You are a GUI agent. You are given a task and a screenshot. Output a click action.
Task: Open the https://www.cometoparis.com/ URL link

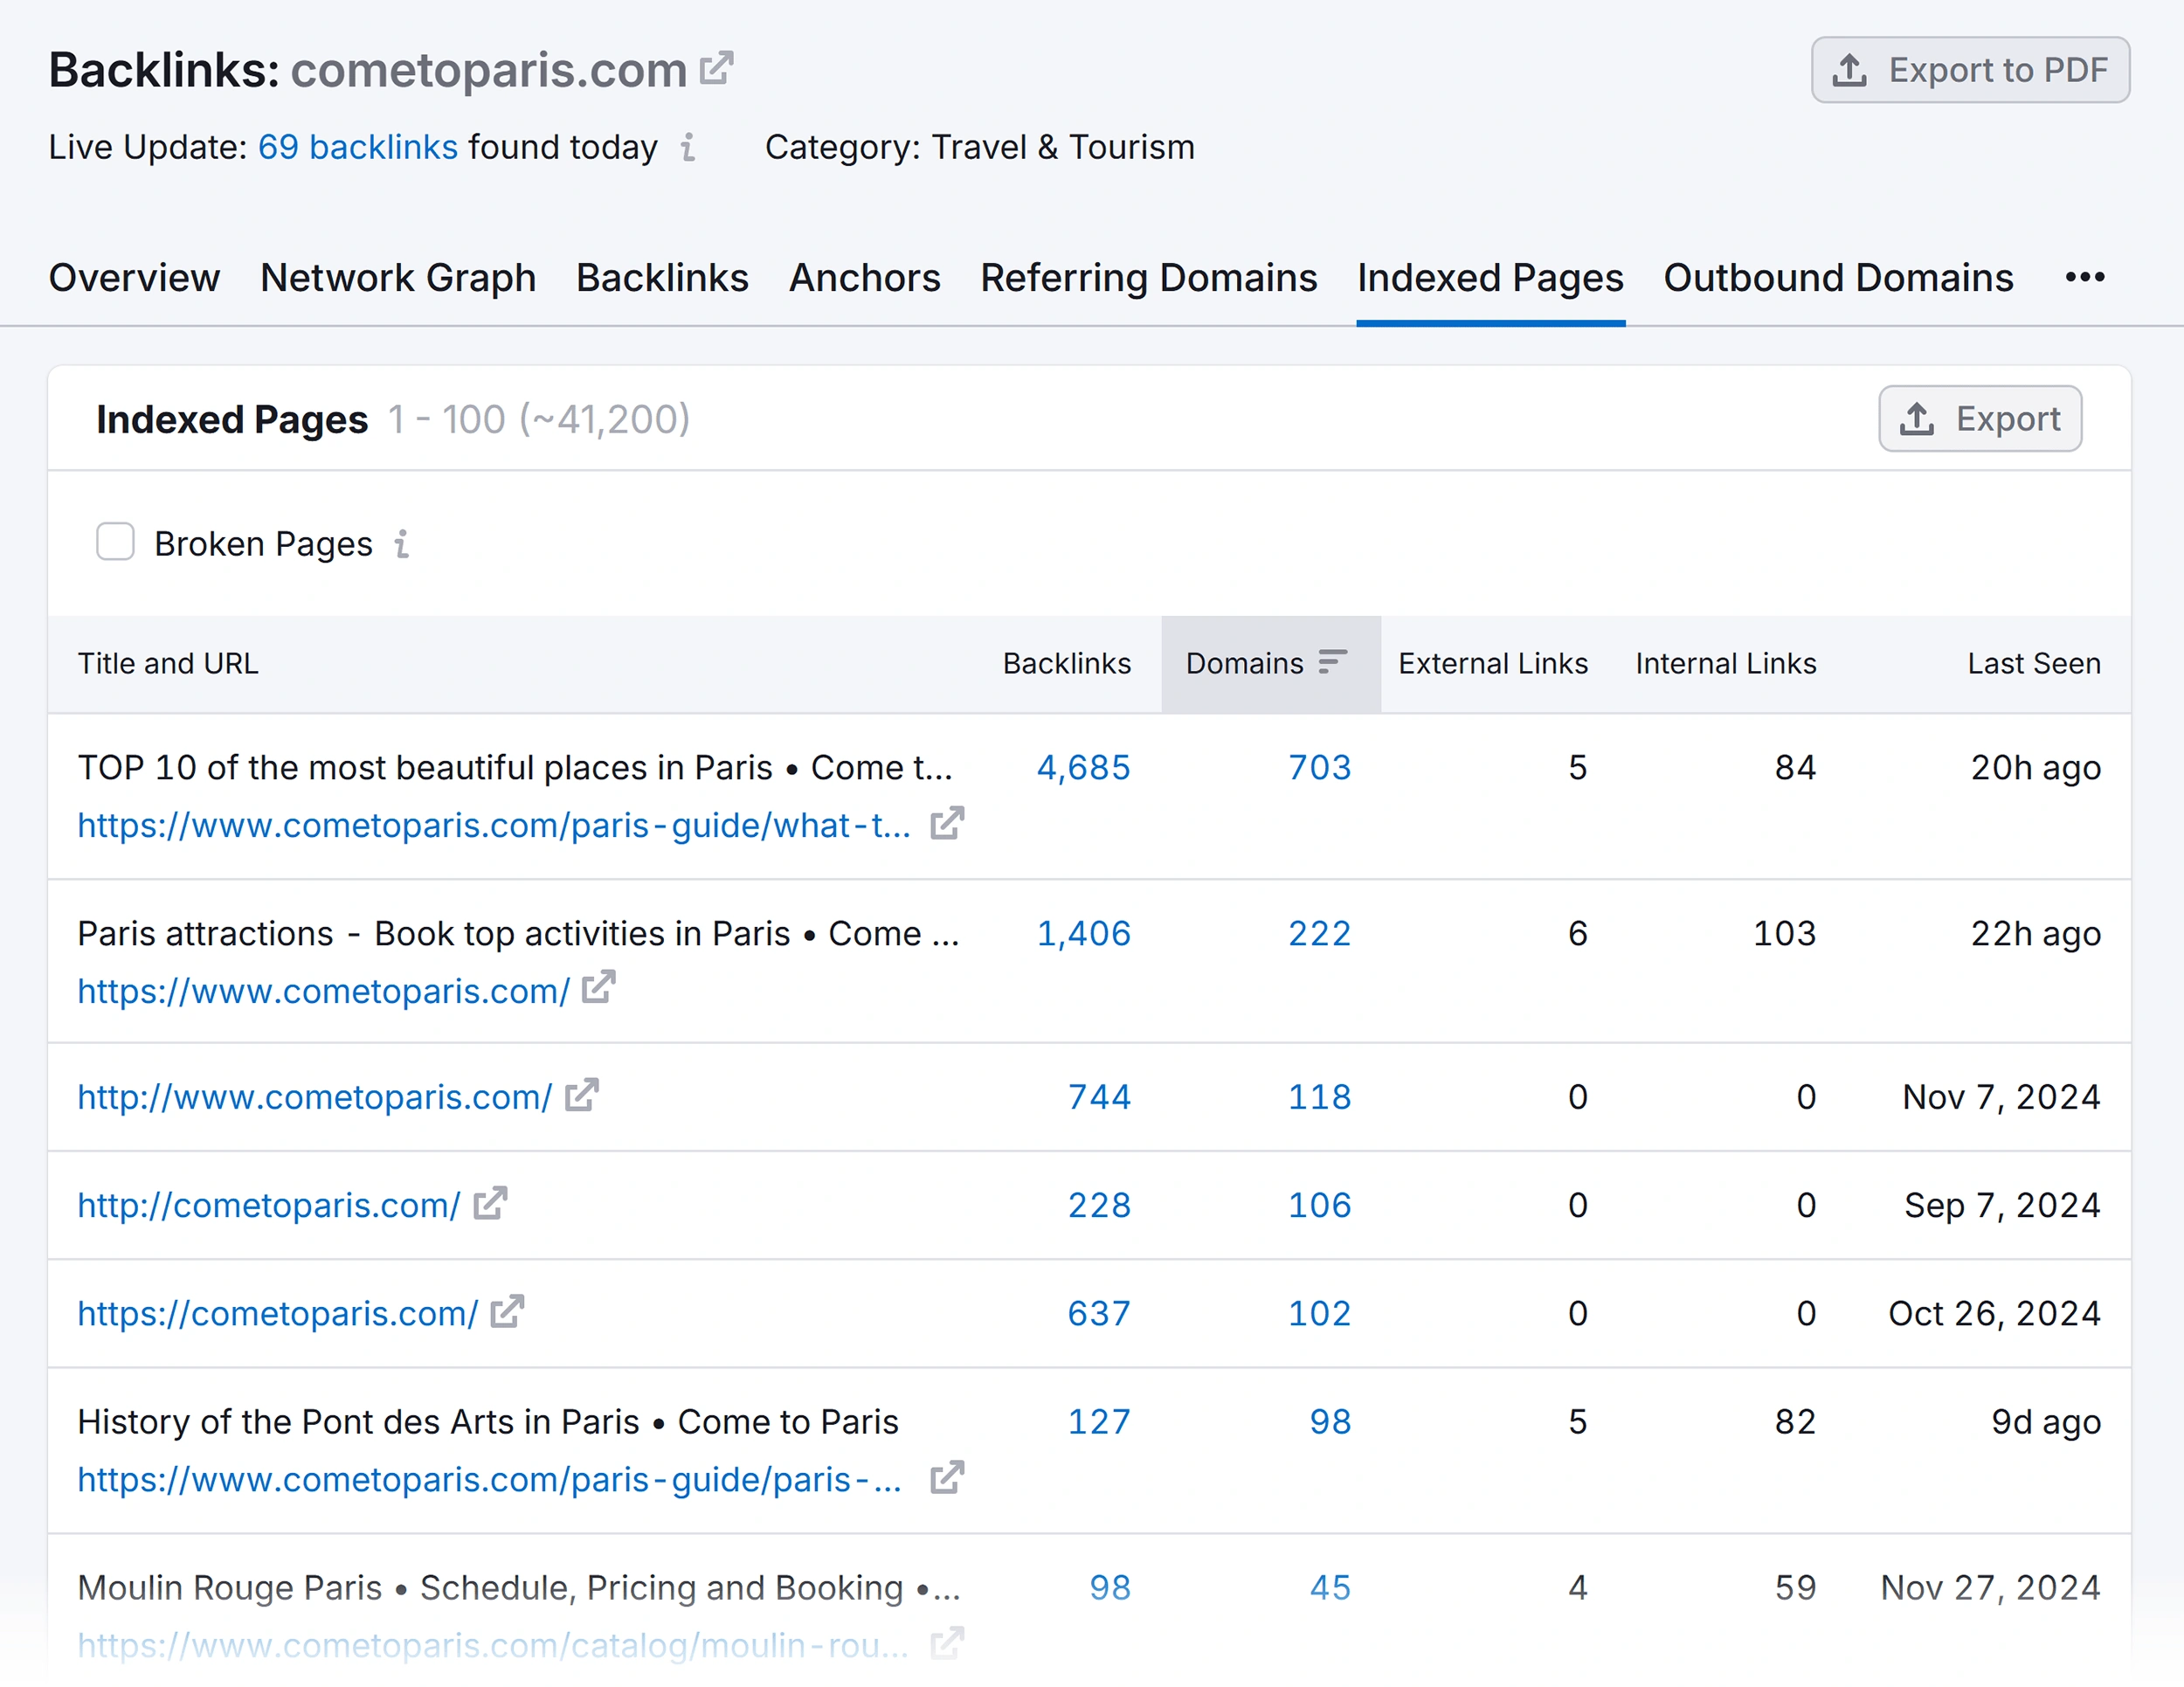coord(324,990)
